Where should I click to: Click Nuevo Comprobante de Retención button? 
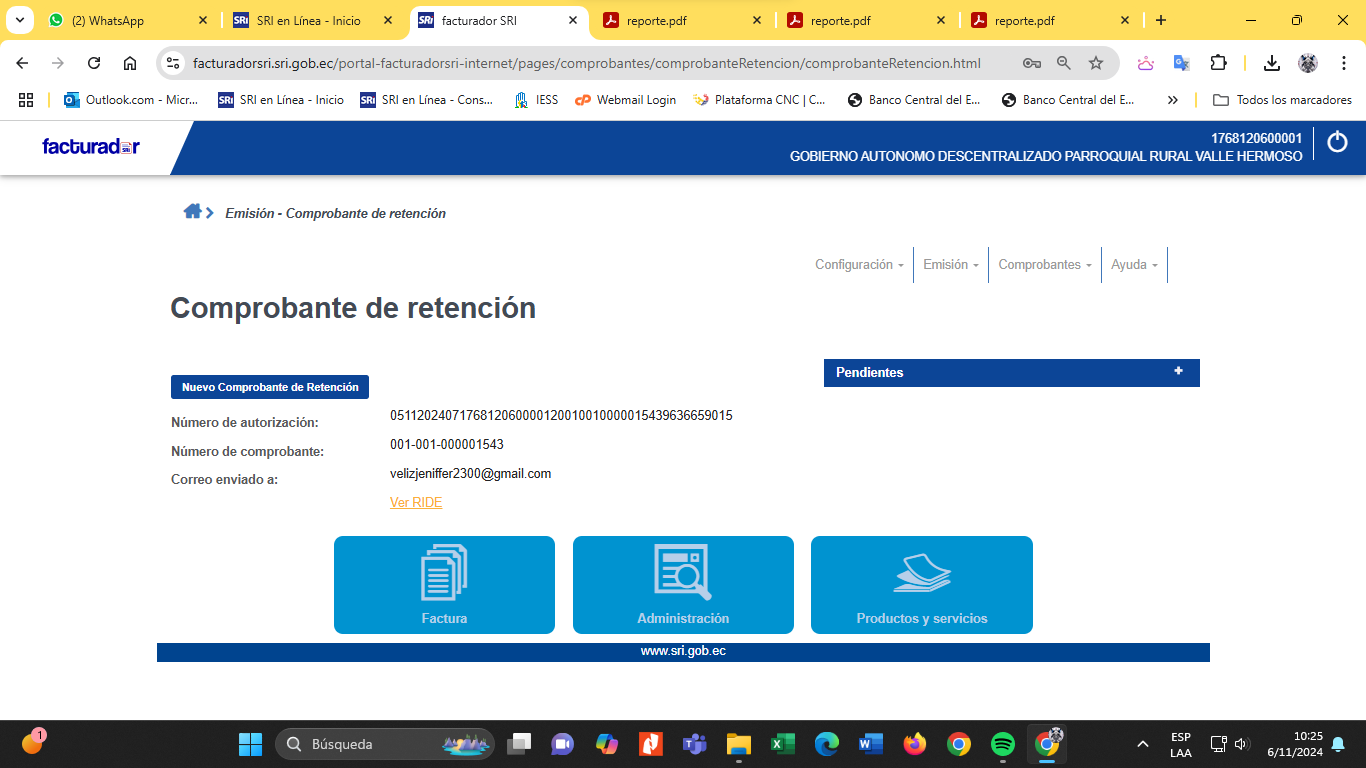(270, 387)
